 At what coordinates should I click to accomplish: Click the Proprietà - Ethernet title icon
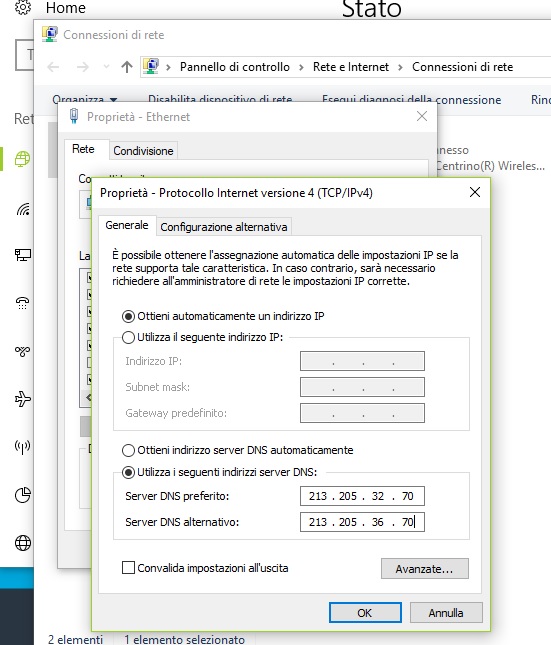point(74,116)
